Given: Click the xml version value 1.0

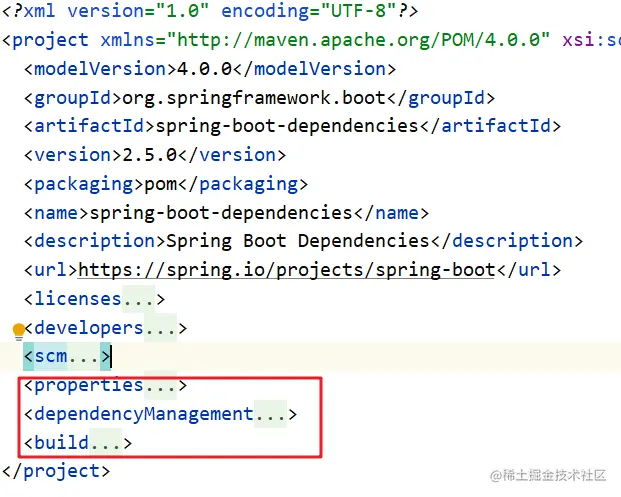Looking at the screenshot, I should coord(182,11).
